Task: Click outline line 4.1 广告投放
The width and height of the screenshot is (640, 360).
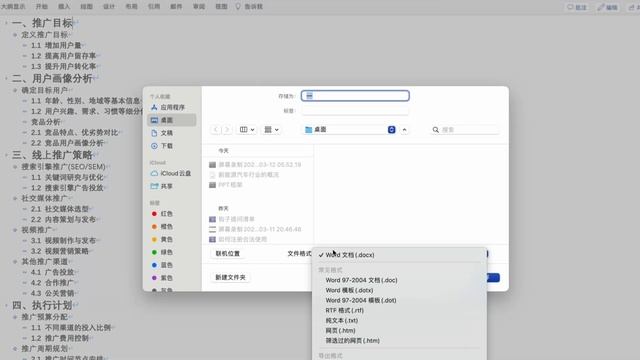Action: pos(53,272)
